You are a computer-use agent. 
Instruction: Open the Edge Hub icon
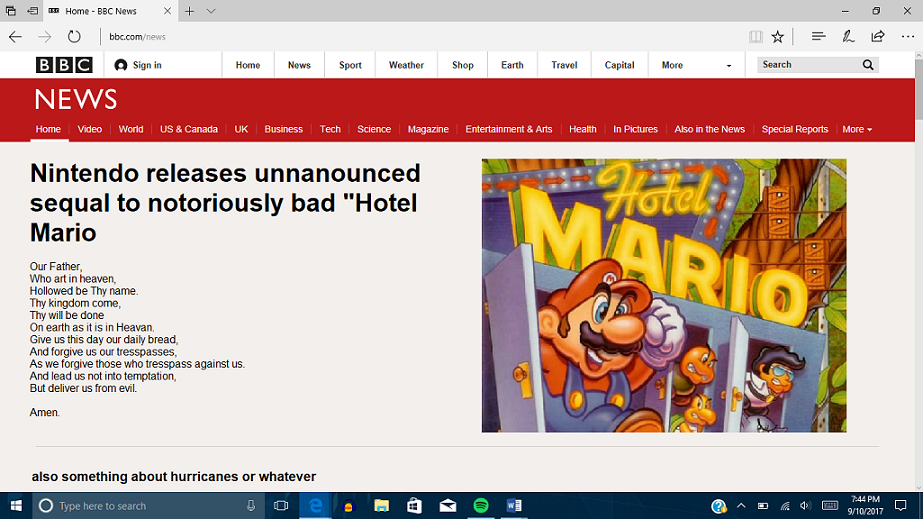818,37
